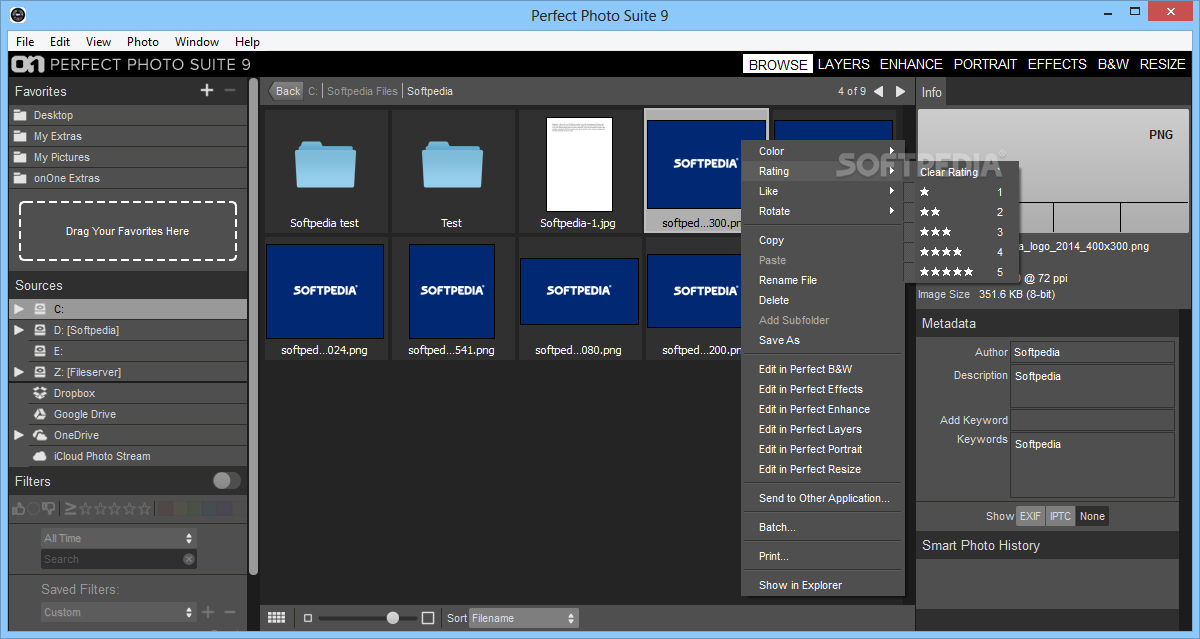Open the Sort Filename dropdown
The height and width of the screenshot is (639, 1200).
[523, 618]
